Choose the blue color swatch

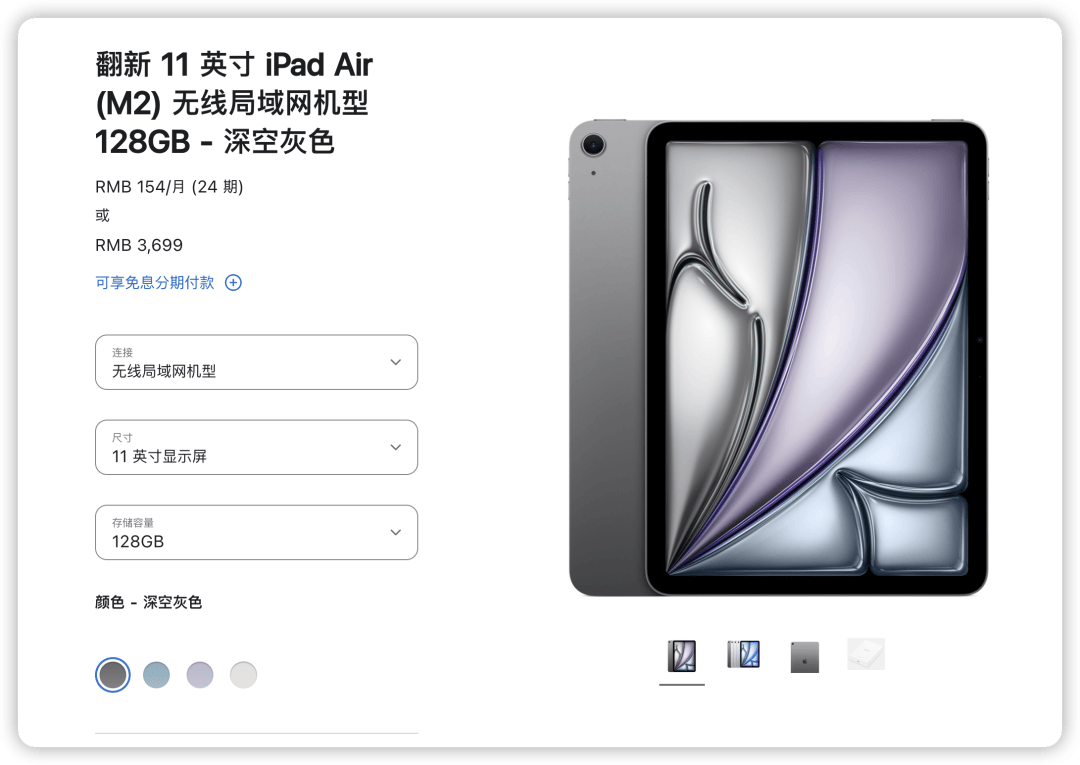[x=156, y=675]
